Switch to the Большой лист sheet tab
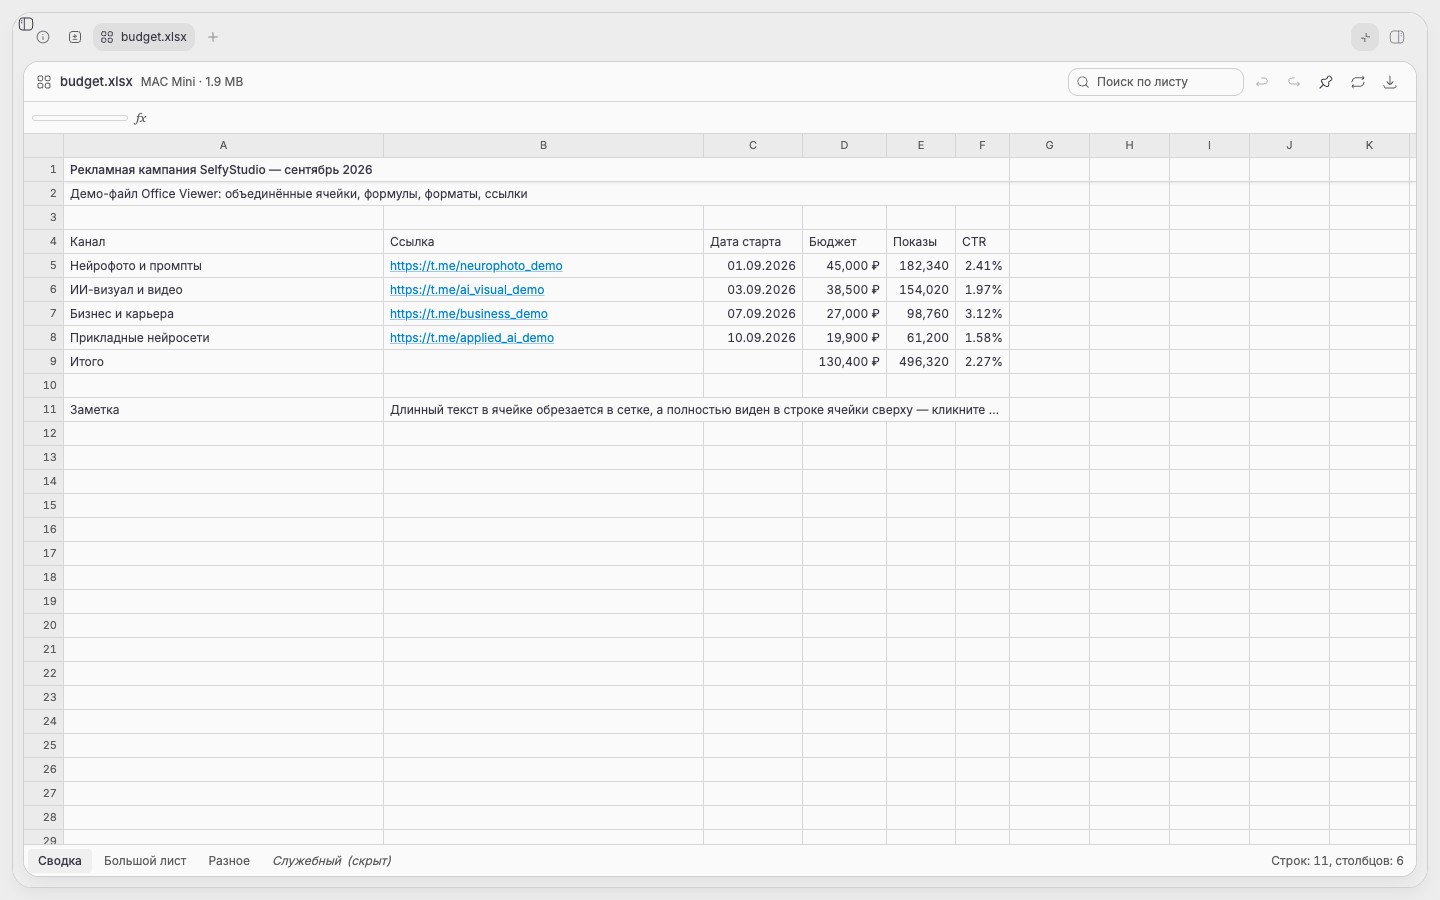Screen dimensions: 1440x900 coord(145,861)
